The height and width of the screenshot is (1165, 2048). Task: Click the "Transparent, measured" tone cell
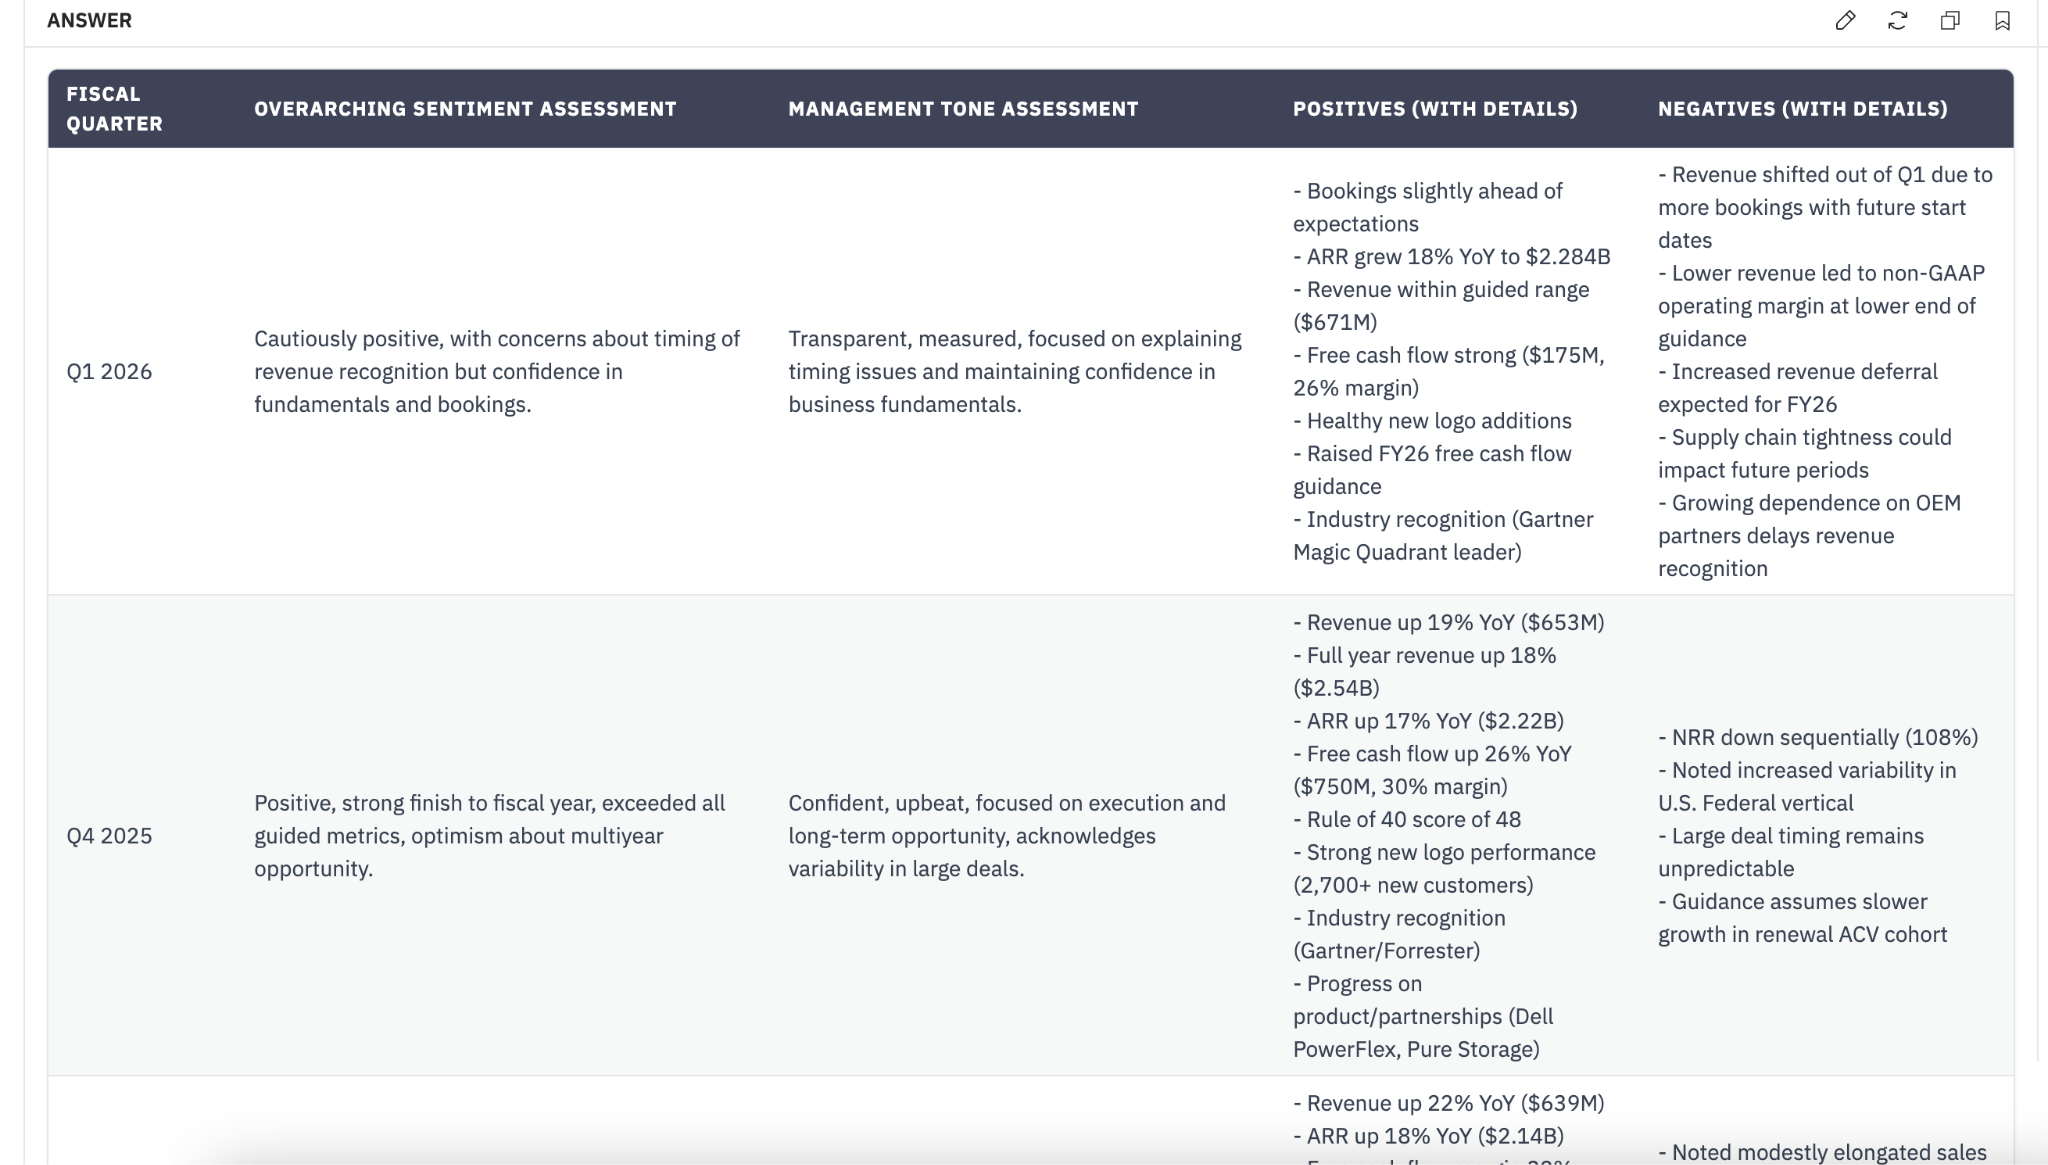1014,372
